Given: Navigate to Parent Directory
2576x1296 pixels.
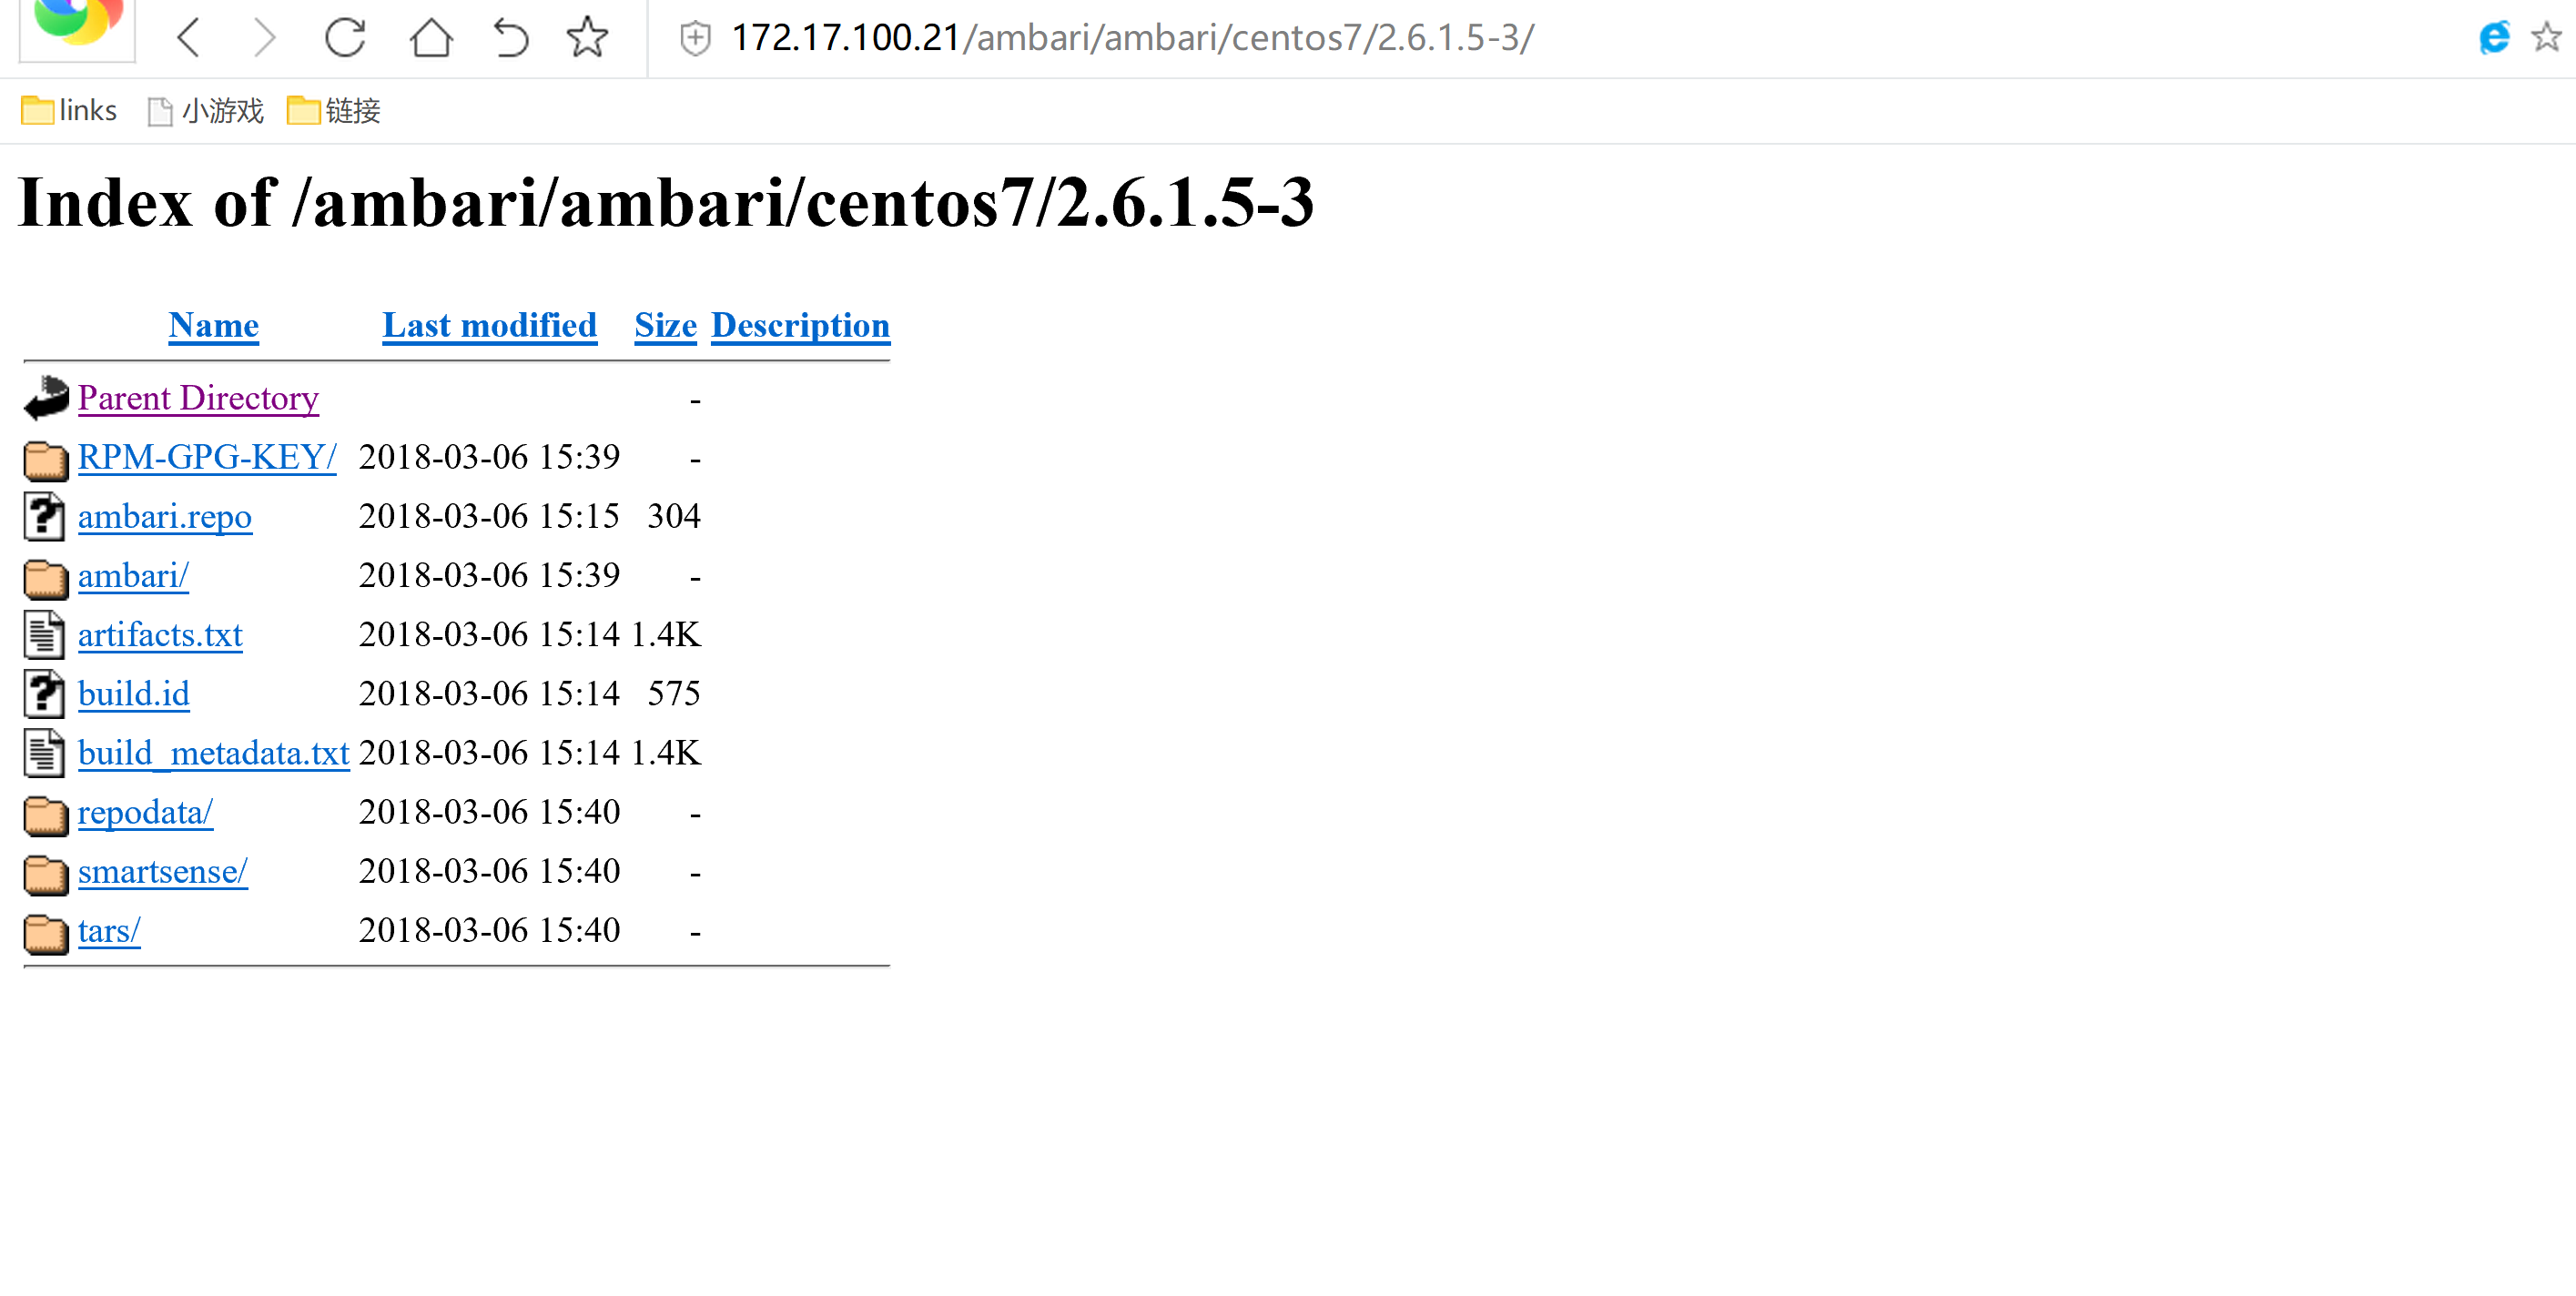Looking at the screenshot, I should [x=198, y=397].
